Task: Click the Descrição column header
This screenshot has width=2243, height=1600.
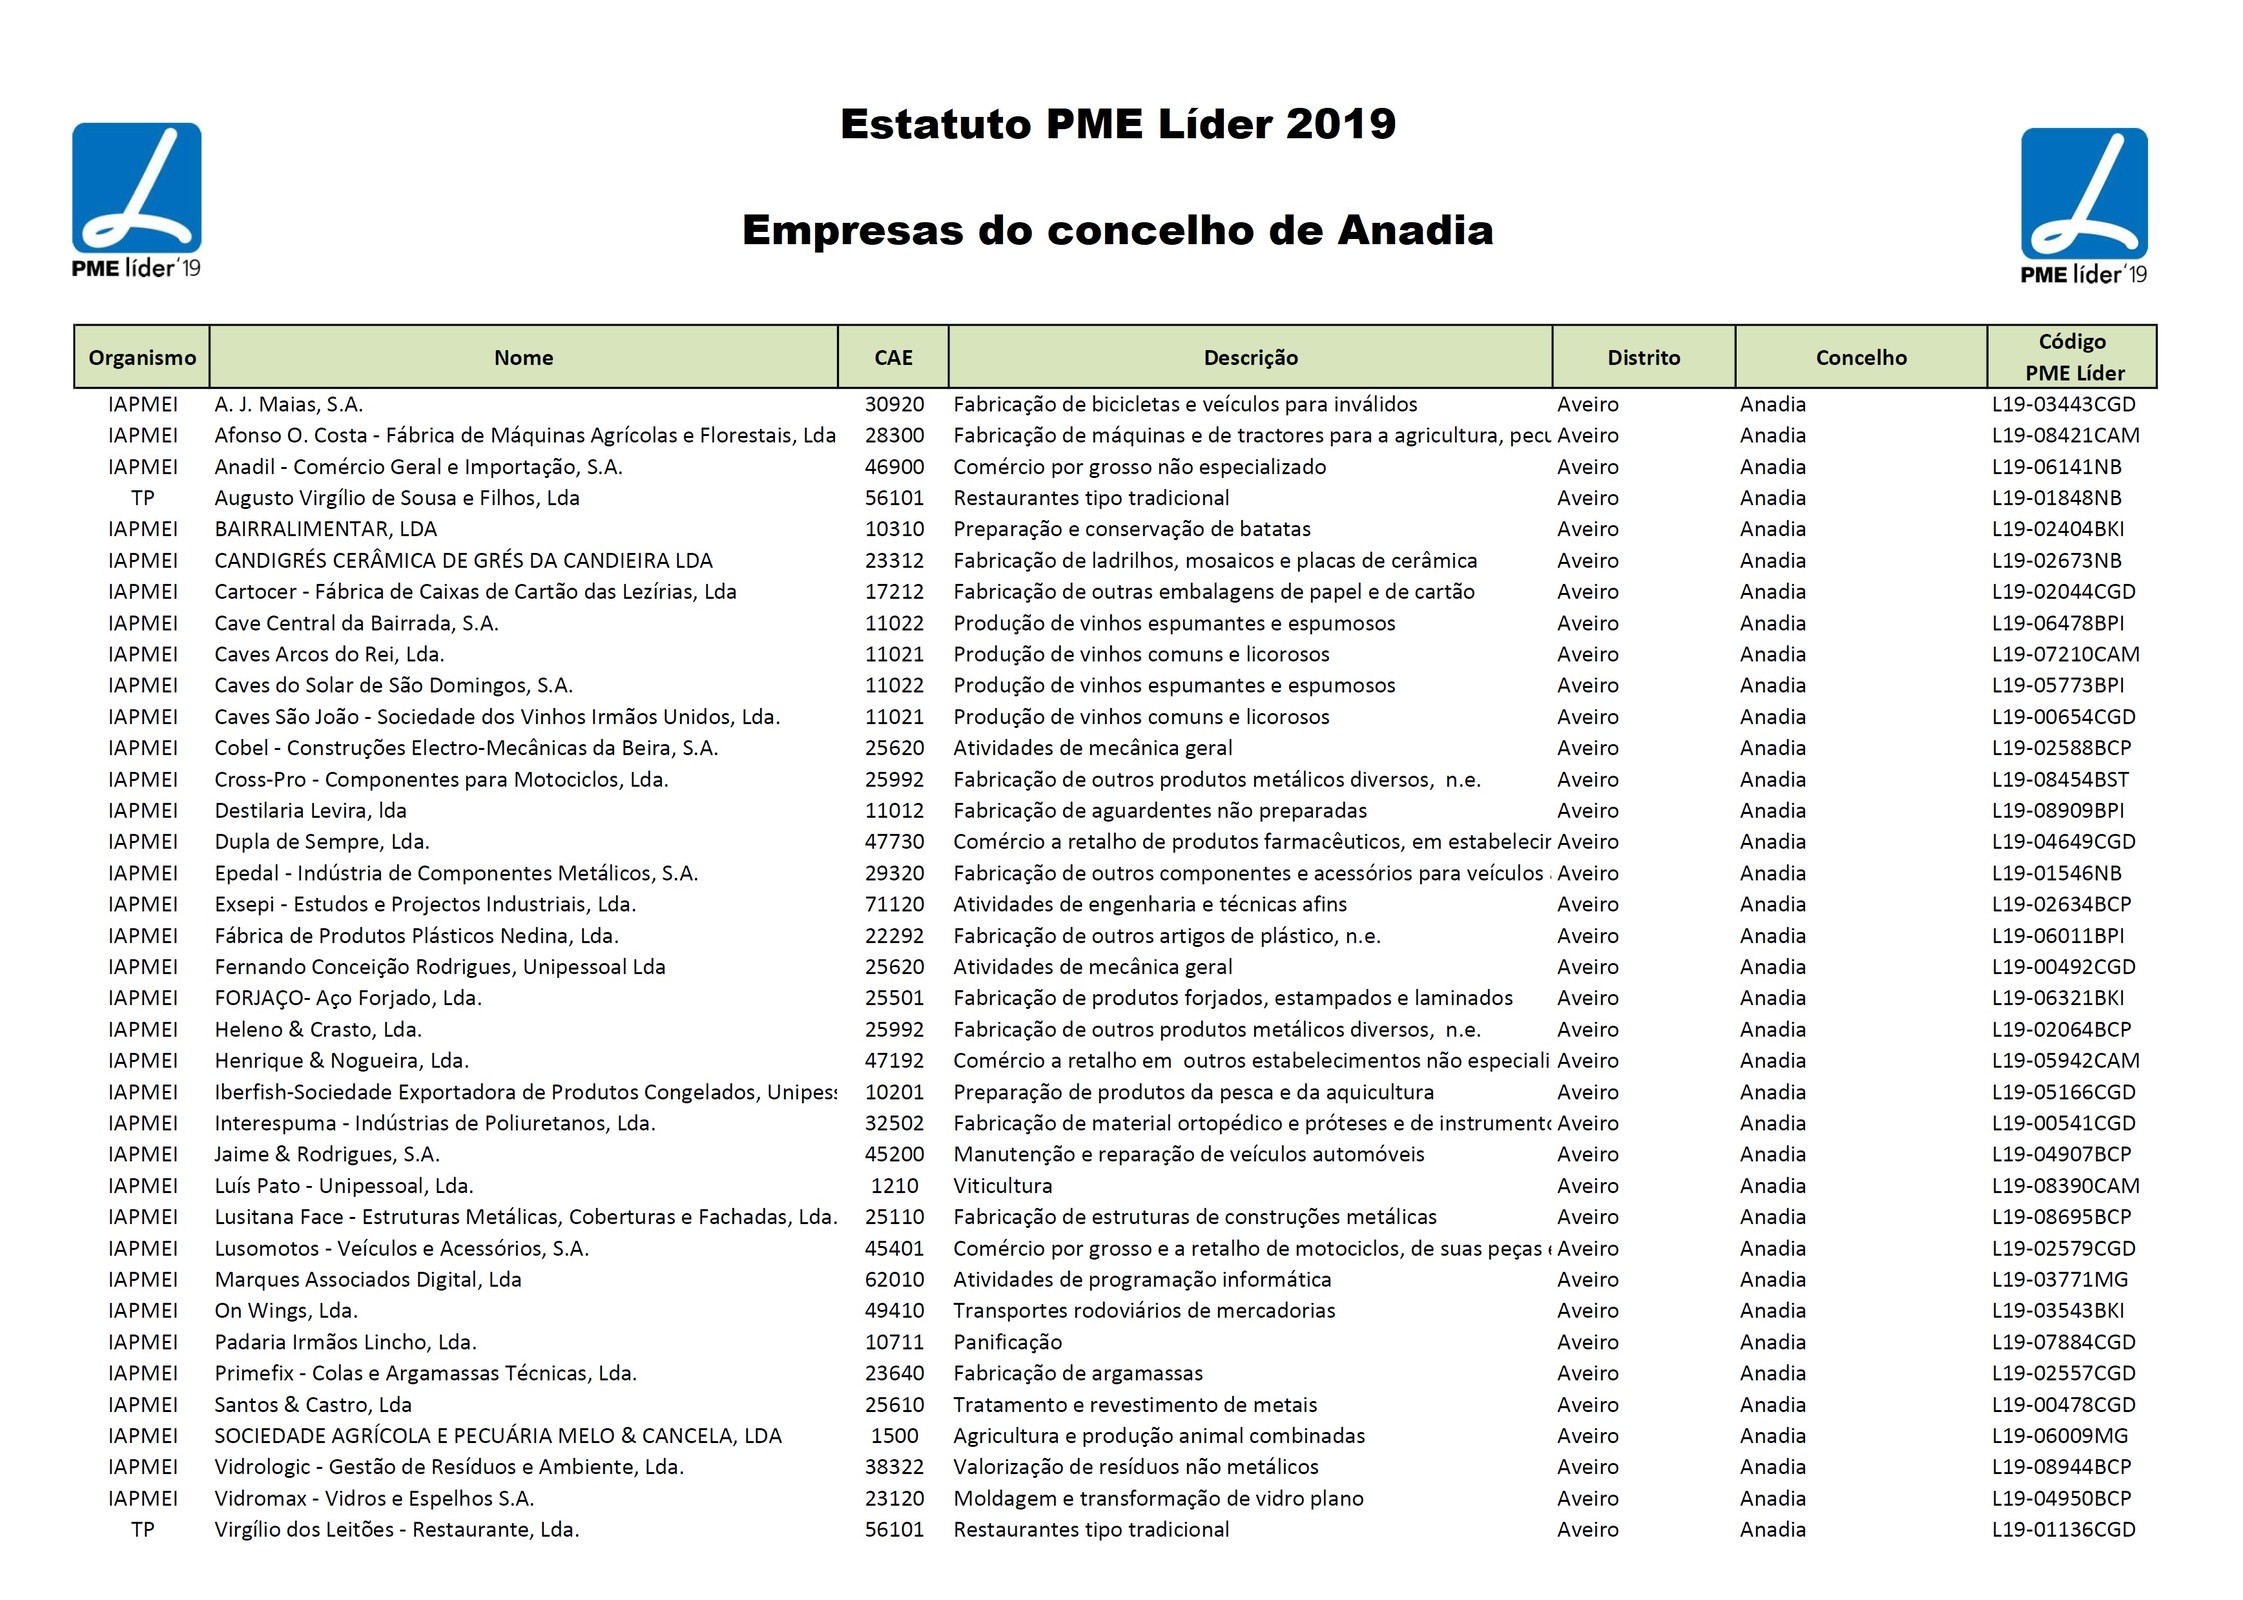Action: coord(1250,357)
